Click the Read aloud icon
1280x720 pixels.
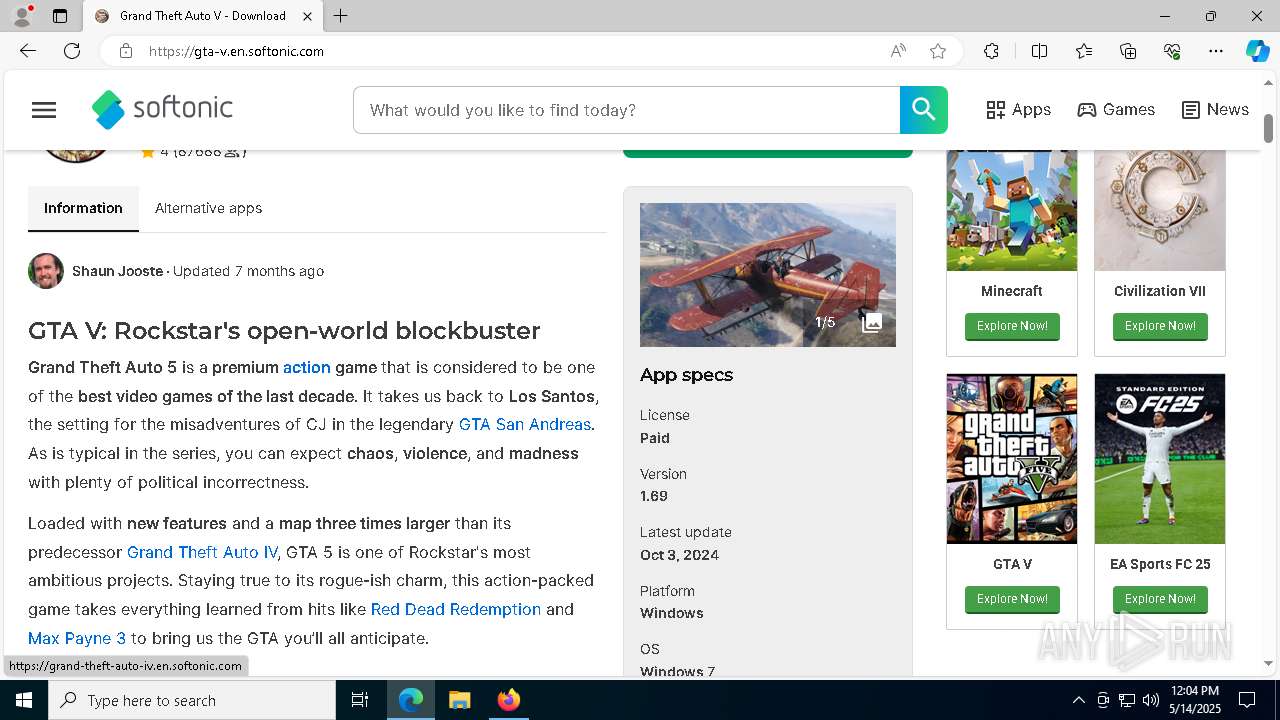tap(898, 51)
